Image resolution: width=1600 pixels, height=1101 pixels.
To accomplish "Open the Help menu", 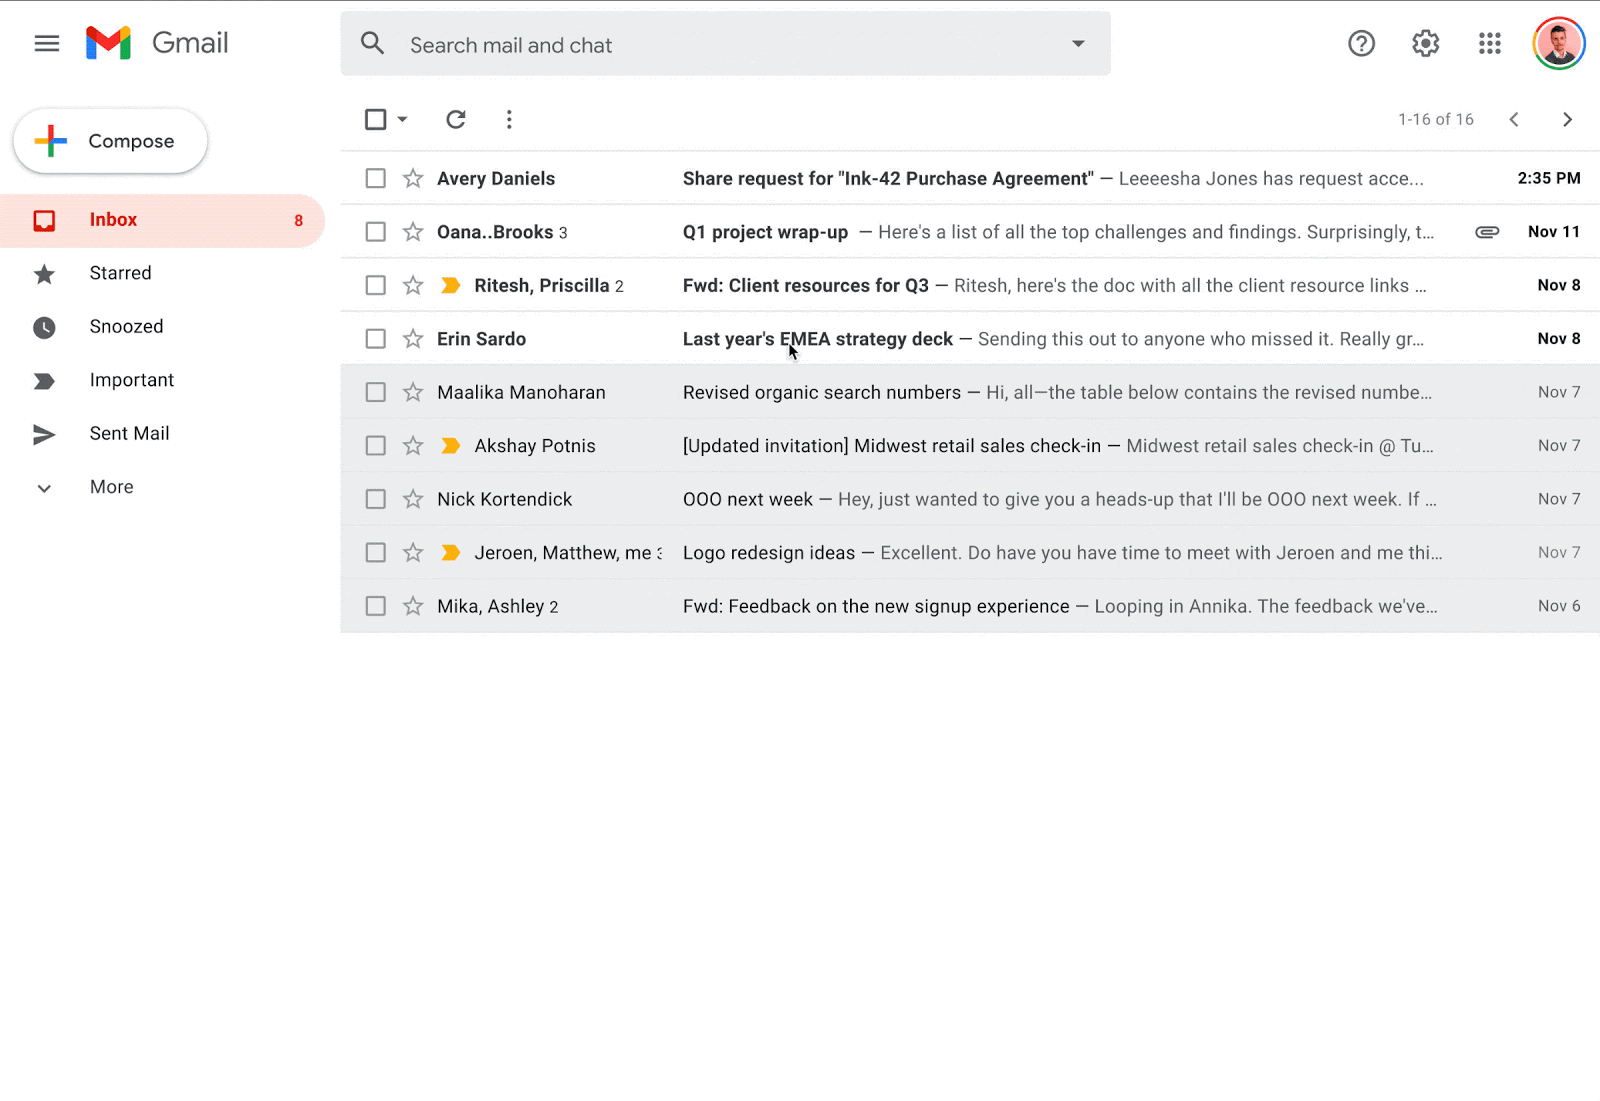I will coord(1361,43).
